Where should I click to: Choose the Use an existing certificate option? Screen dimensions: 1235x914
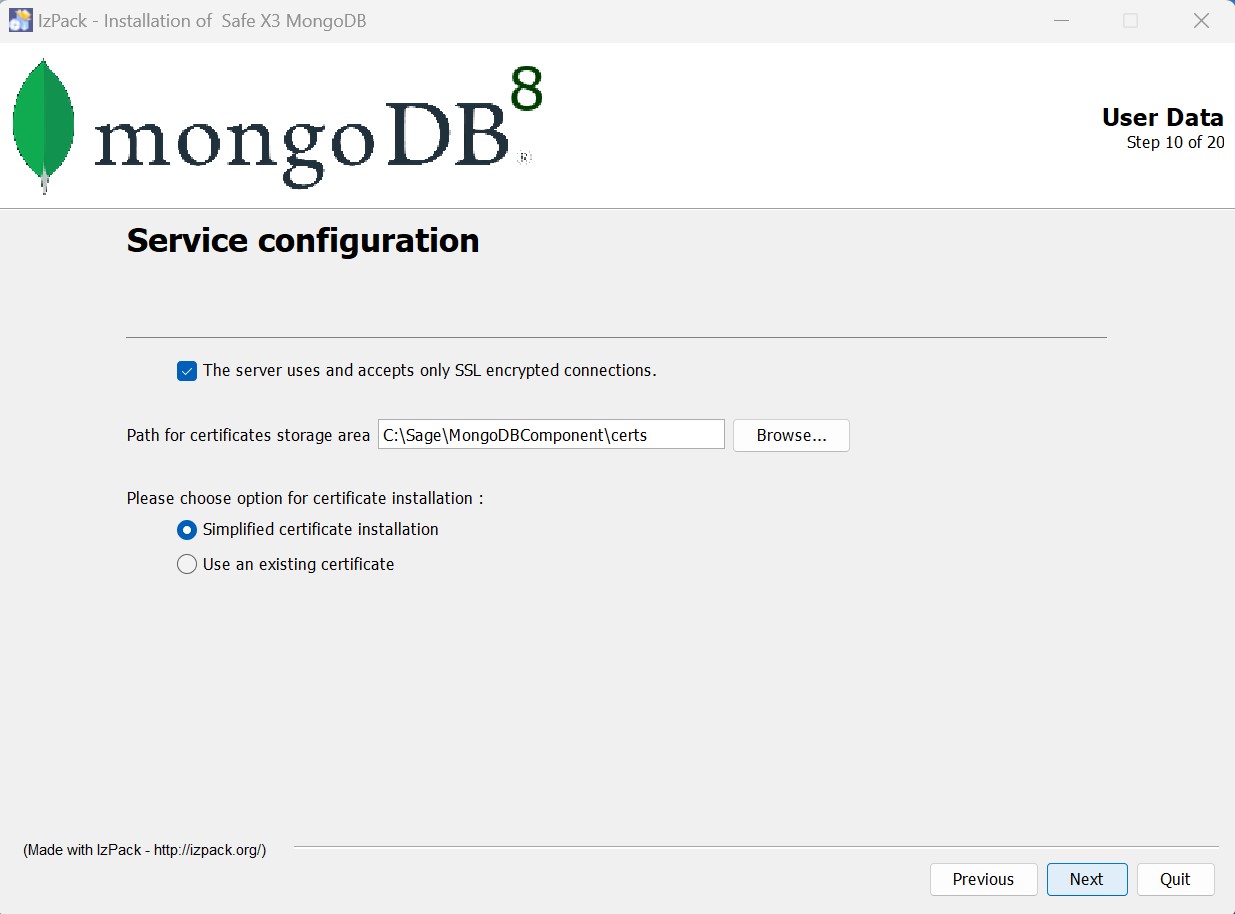187,565
